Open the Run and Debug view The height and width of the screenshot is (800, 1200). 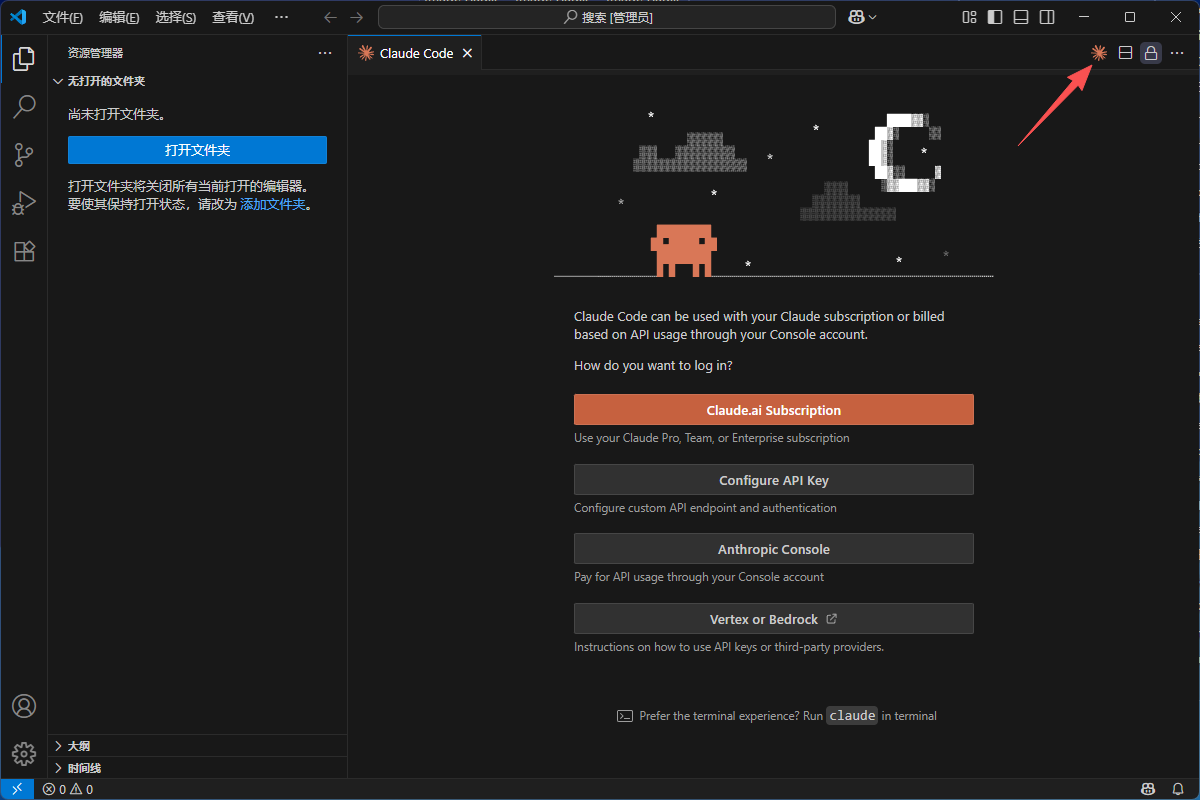point(24,203)
